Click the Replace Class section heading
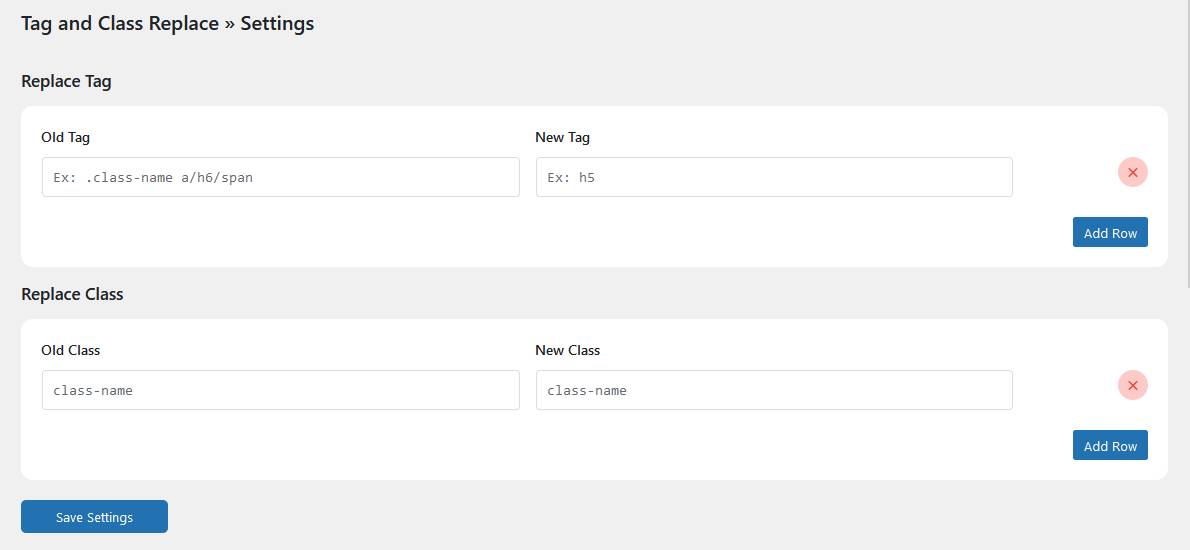Image resolution: width=1190 pixels, height=550 pixels. tap(72, 294)
